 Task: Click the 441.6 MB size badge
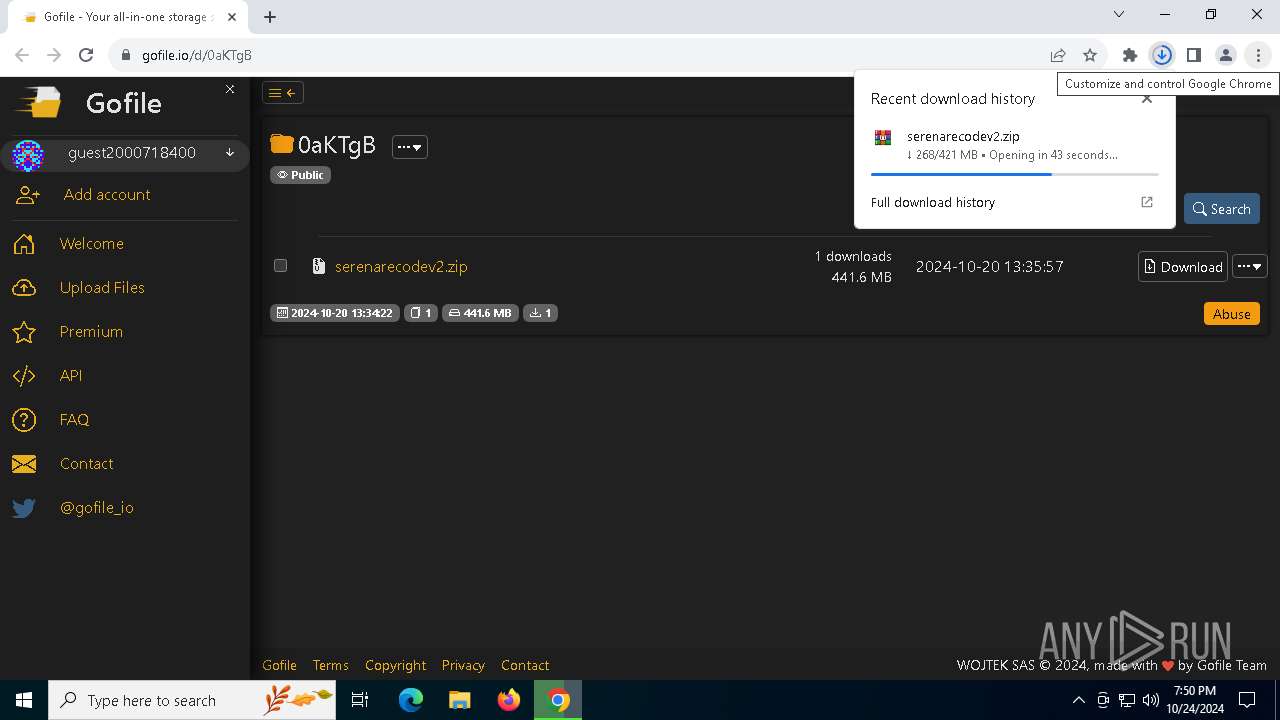tap(480, 313)
